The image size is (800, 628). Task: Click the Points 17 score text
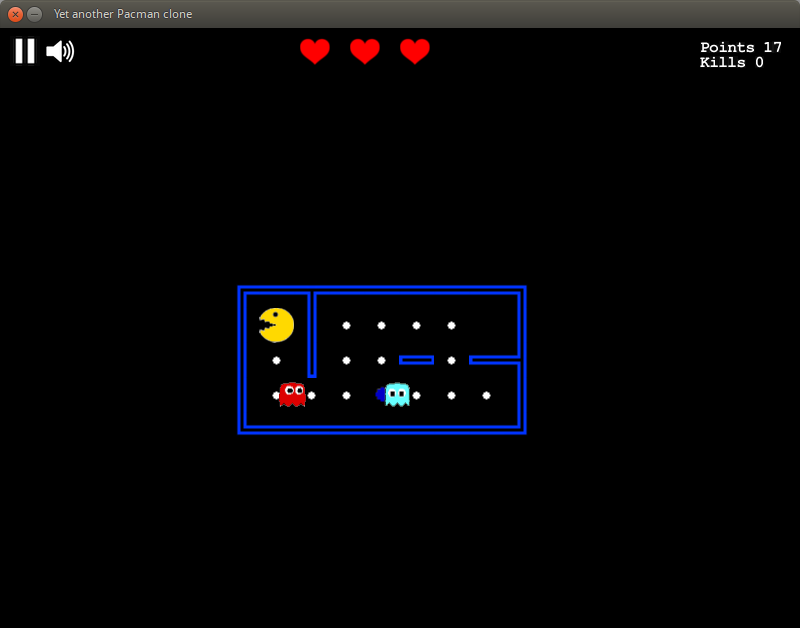point(740,47)
